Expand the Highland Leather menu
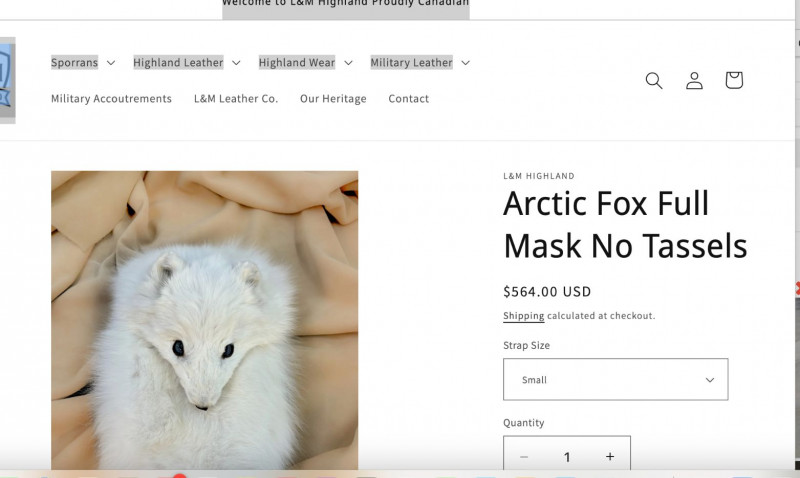The height and width of the screenshot is (478, 800). [x=187, y=62]
